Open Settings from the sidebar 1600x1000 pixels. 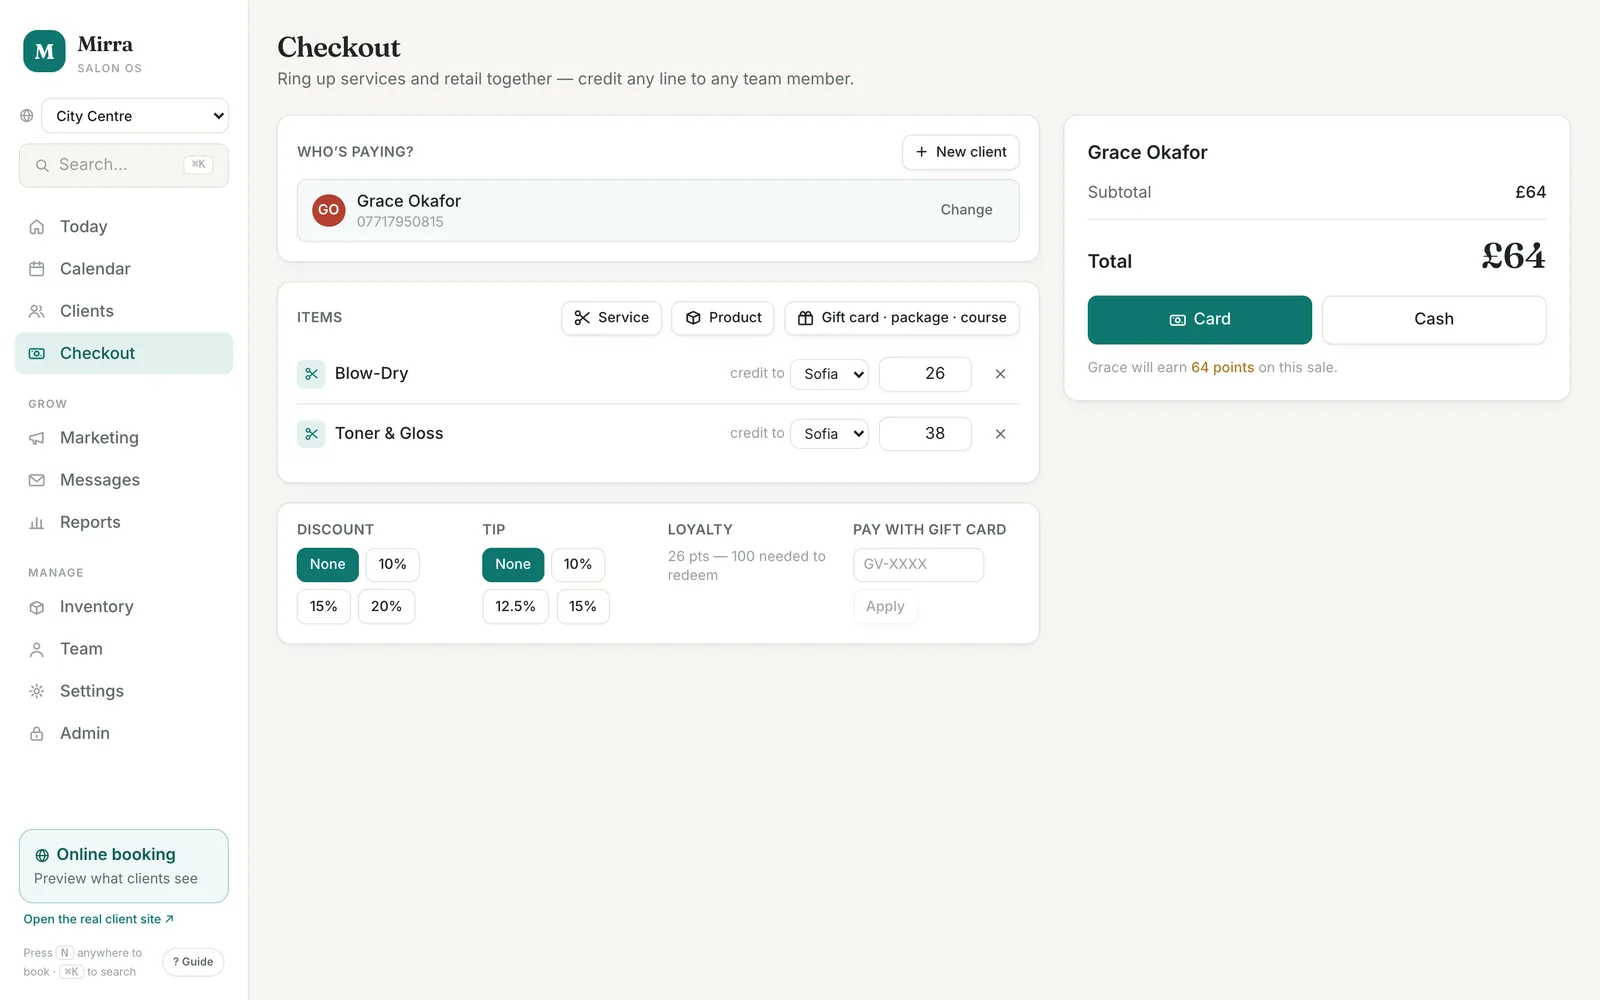124,691
